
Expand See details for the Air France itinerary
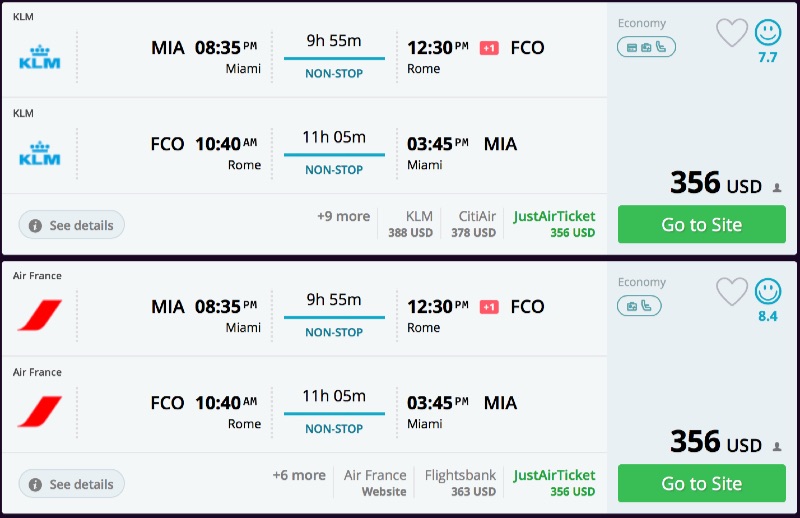(72, 484)
